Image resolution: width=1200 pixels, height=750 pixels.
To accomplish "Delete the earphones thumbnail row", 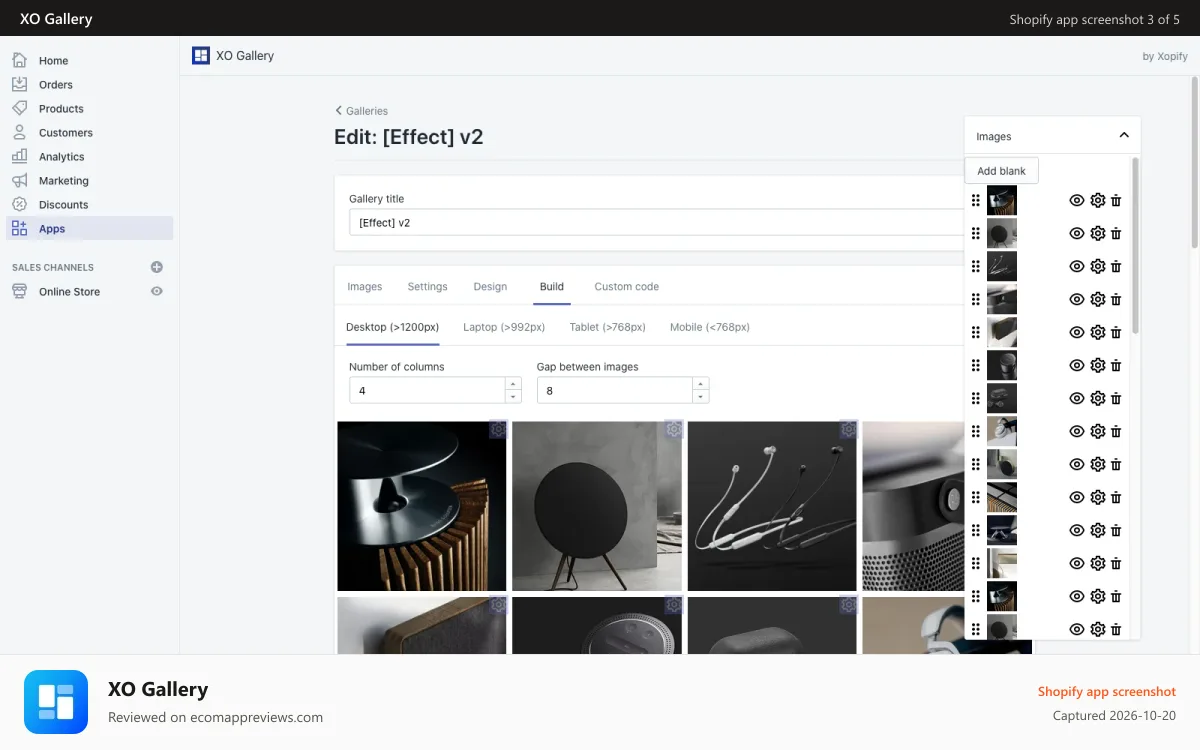I will 1116,266.
